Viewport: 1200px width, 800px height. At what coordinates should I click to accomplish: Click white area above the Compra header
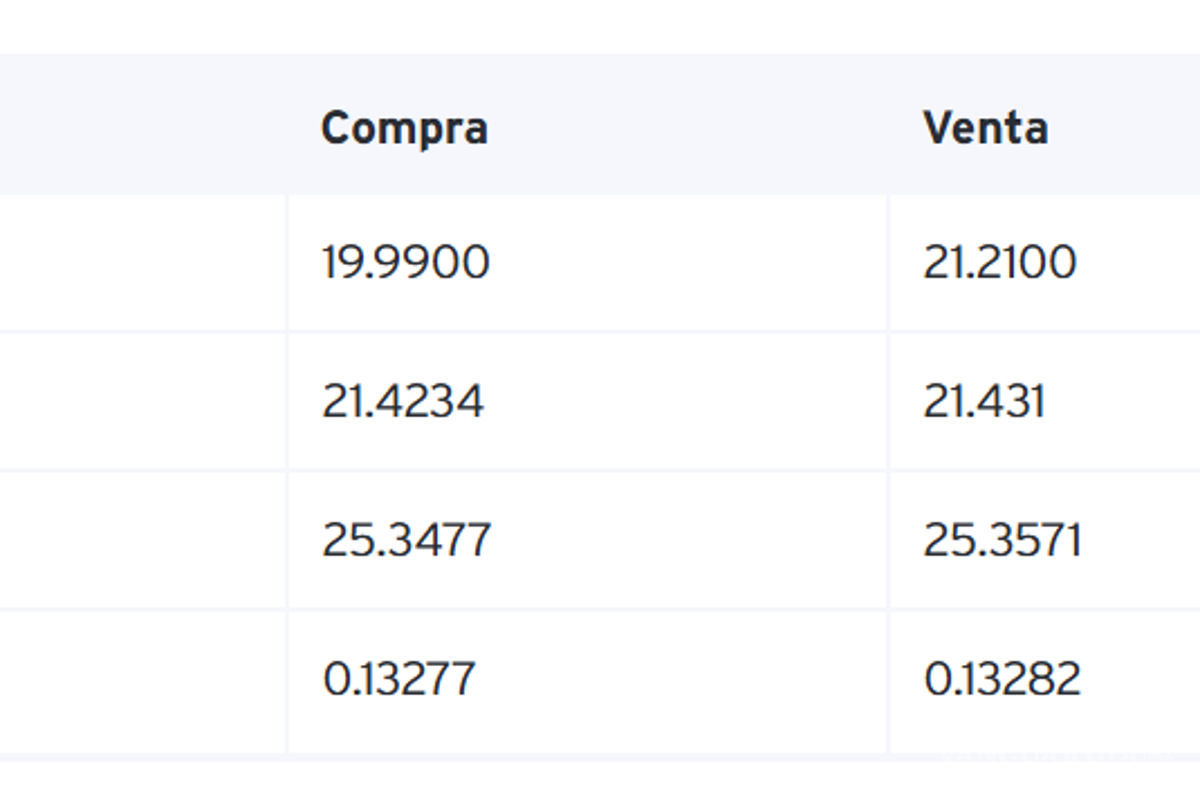404,25
